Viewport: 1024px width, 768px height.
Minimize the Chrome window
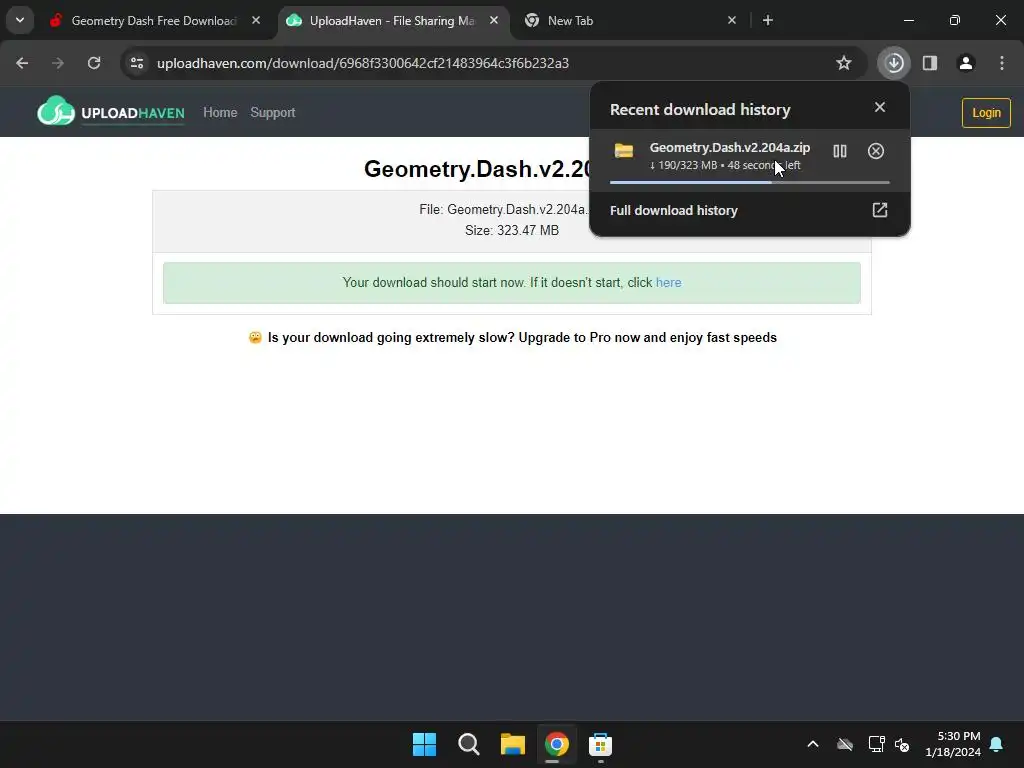pos(908,20)
